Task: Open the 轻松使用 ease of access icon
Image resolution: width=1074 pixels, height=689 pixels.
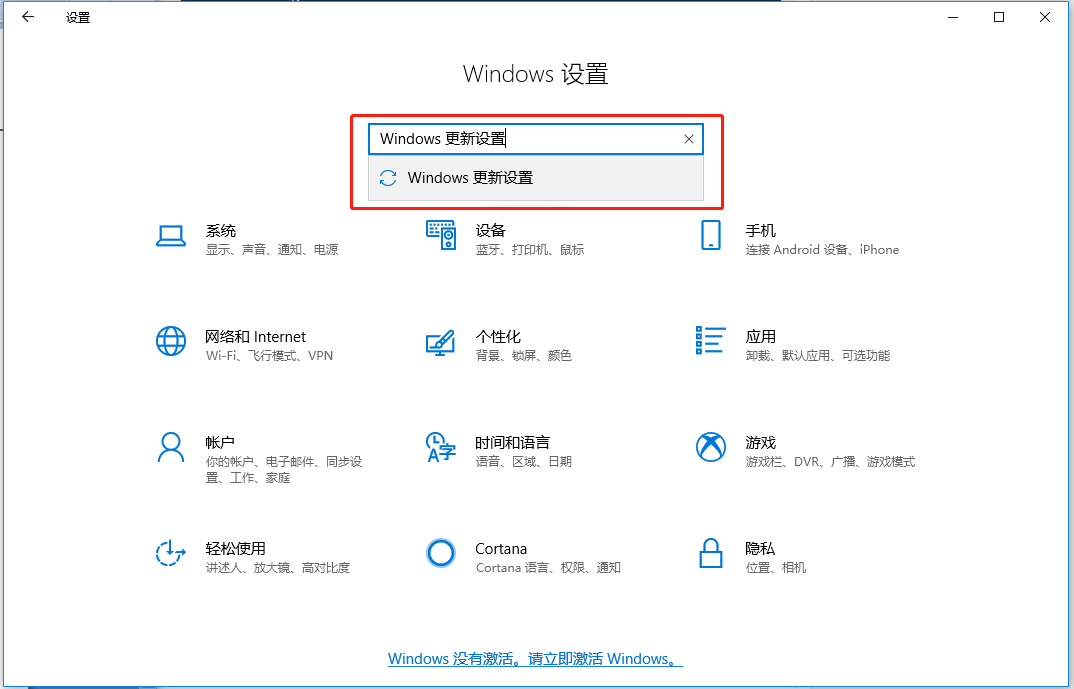Action: [170, 553]
